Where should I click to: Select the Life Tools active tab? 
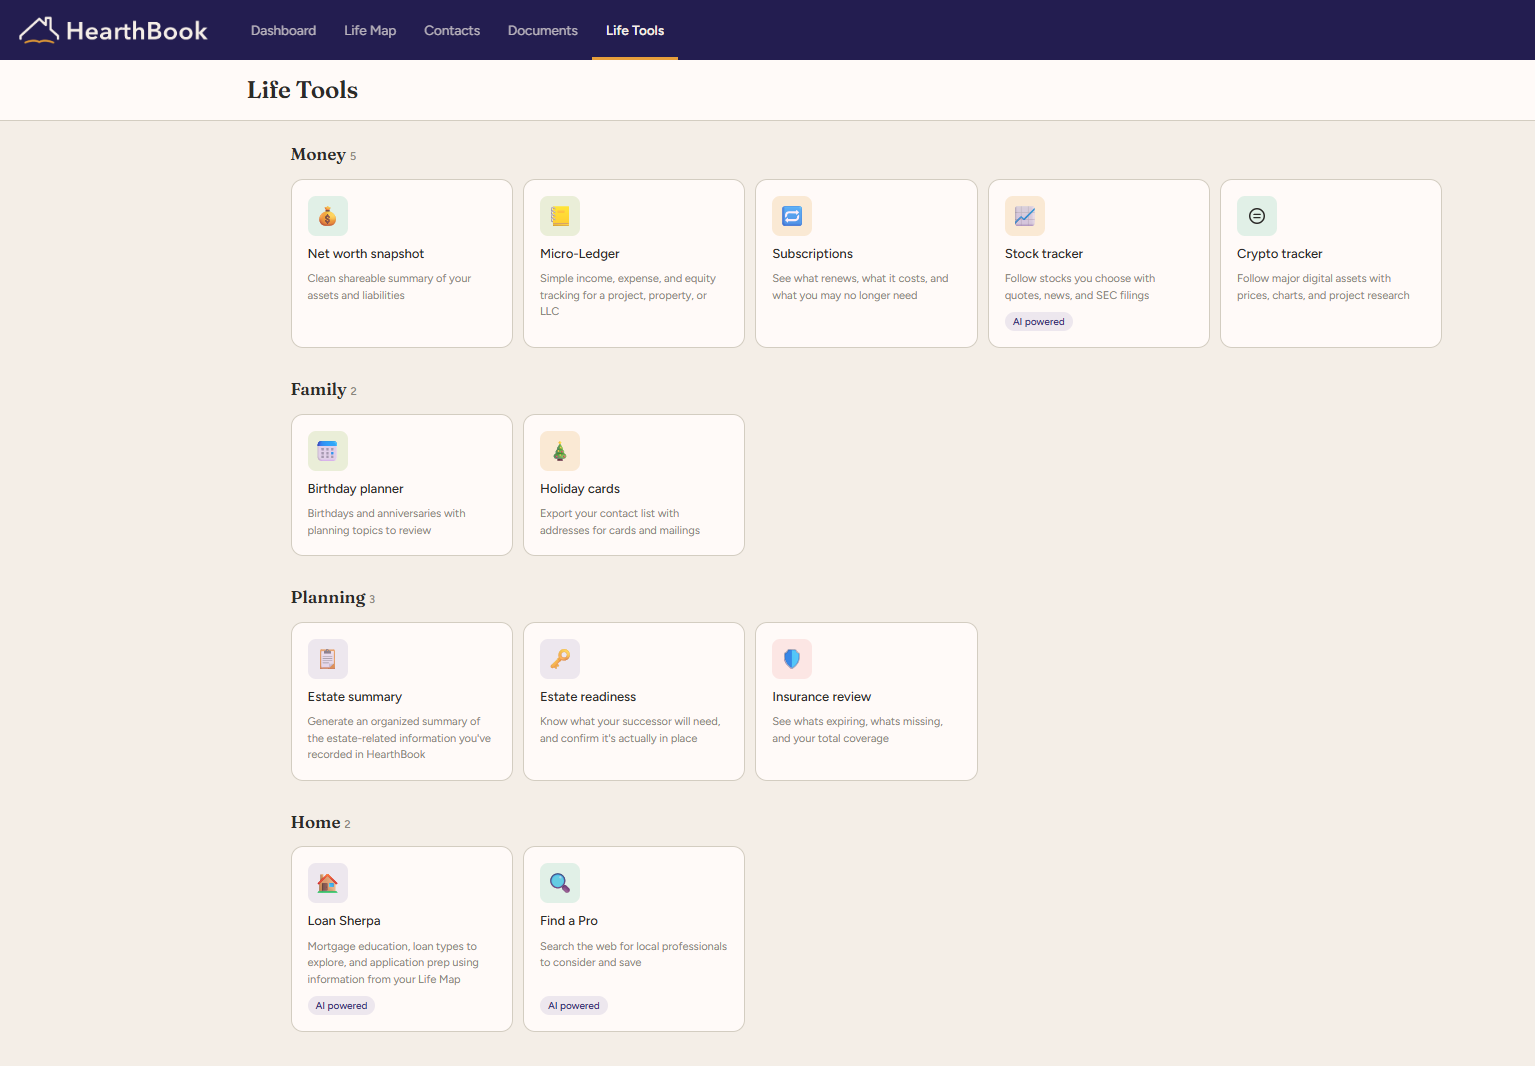[635, 30]
